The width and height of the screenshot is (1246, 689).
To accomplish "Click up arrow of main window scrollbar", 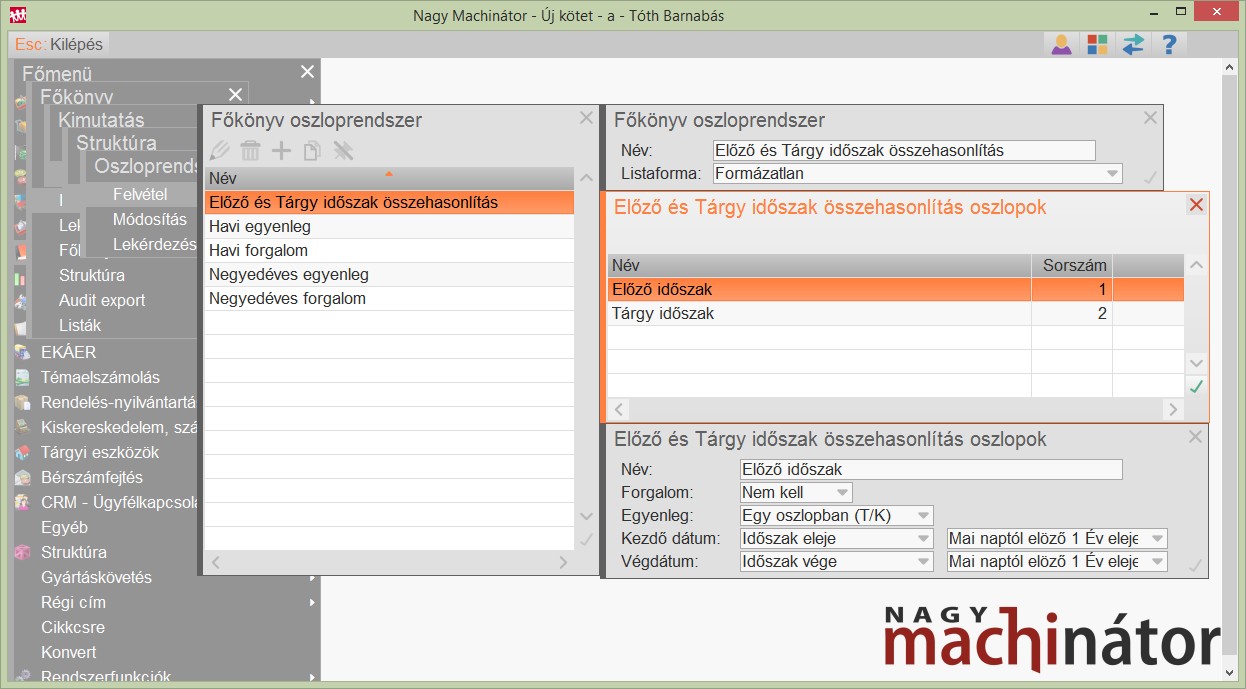I will [1231, 67].
